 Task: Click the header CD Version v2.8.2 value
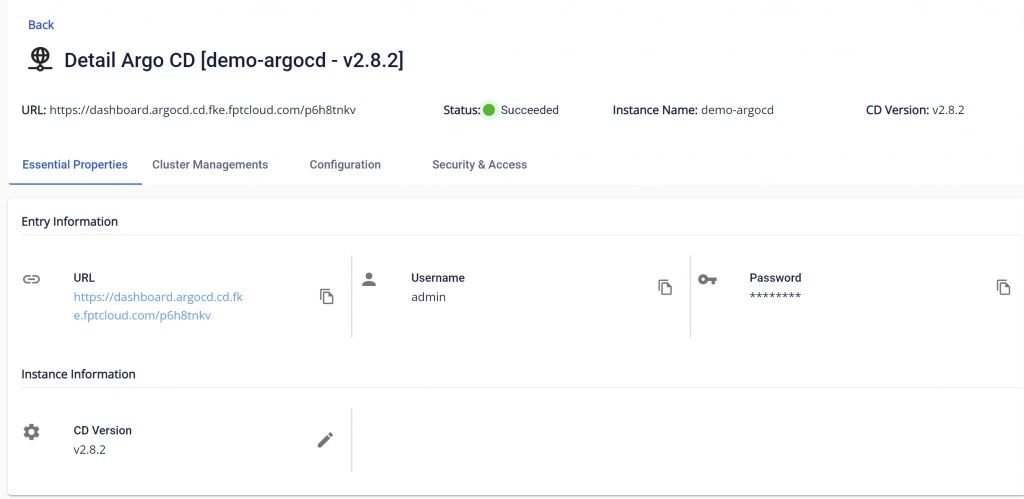click(x=948, y=110)
